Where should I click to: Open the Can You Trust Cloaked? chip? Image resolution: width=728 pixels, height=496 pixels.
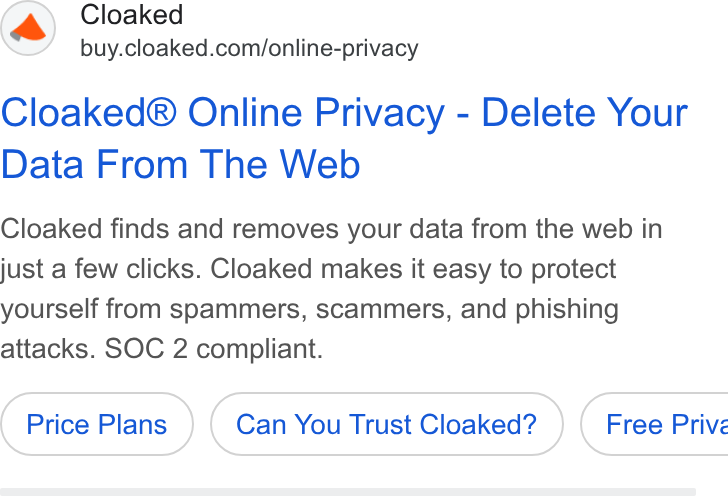(x=387, y=424)
